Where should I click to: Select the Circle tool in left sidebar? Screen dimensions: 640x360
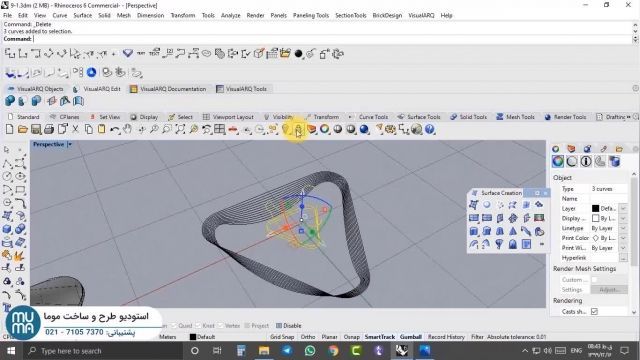point(7,176)
